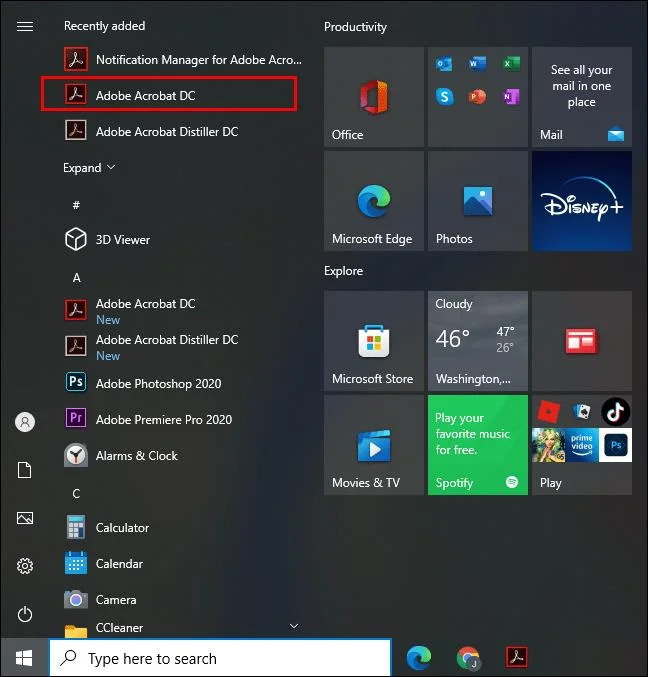Open the Documents sidebar icon
The height and width of the screenshot is (677, 648).
(25, 470)
